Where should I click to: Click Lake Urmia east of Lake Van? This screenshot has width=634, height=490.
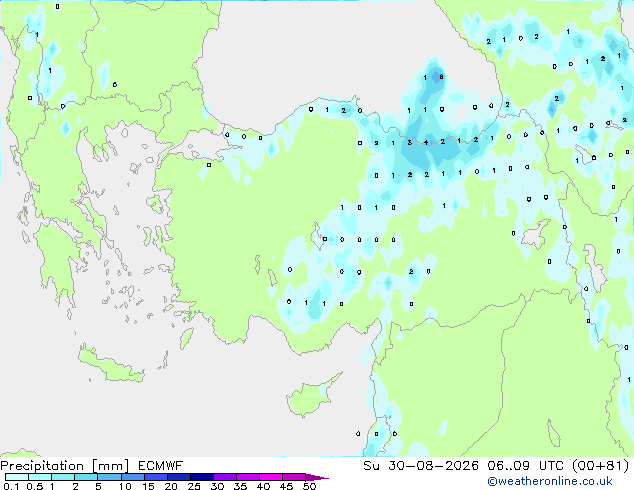(x=595, y=266)
